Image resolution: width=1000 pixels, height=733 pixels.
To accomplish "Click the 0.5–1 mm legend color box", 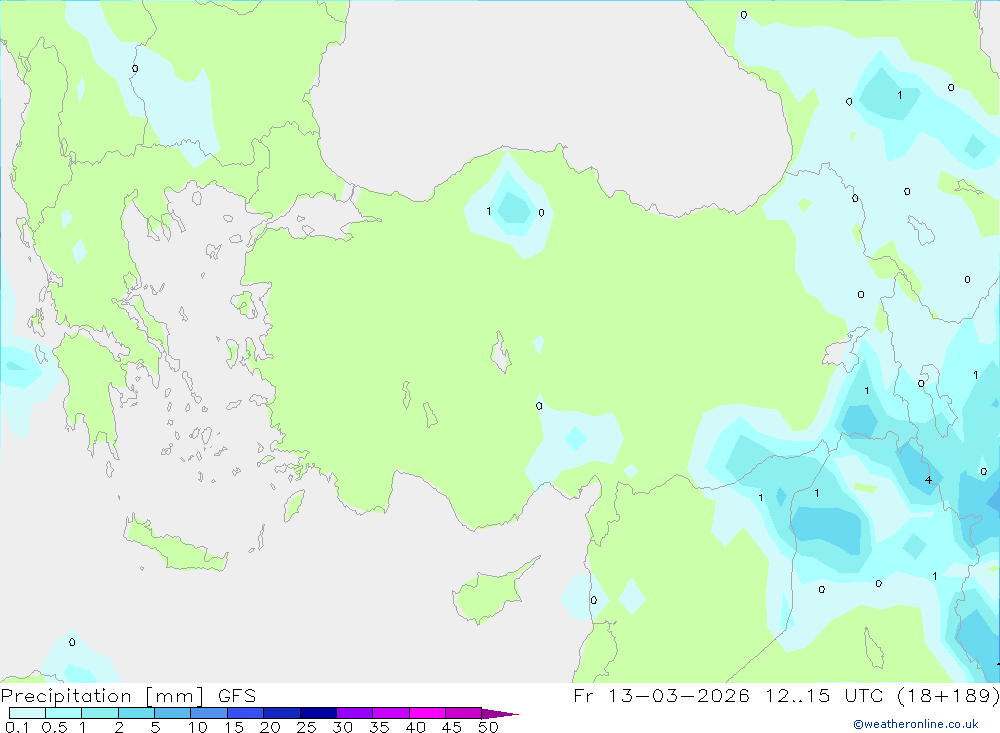I will point(63,713).
